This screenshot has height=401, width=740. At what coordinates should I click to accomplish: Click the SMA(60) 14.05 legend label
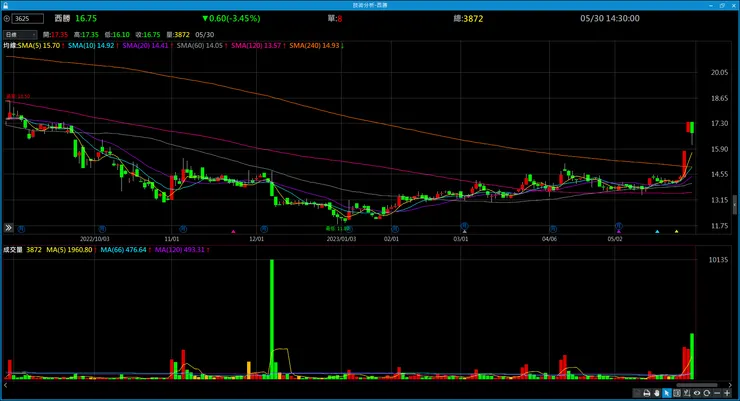click(200, 45)
